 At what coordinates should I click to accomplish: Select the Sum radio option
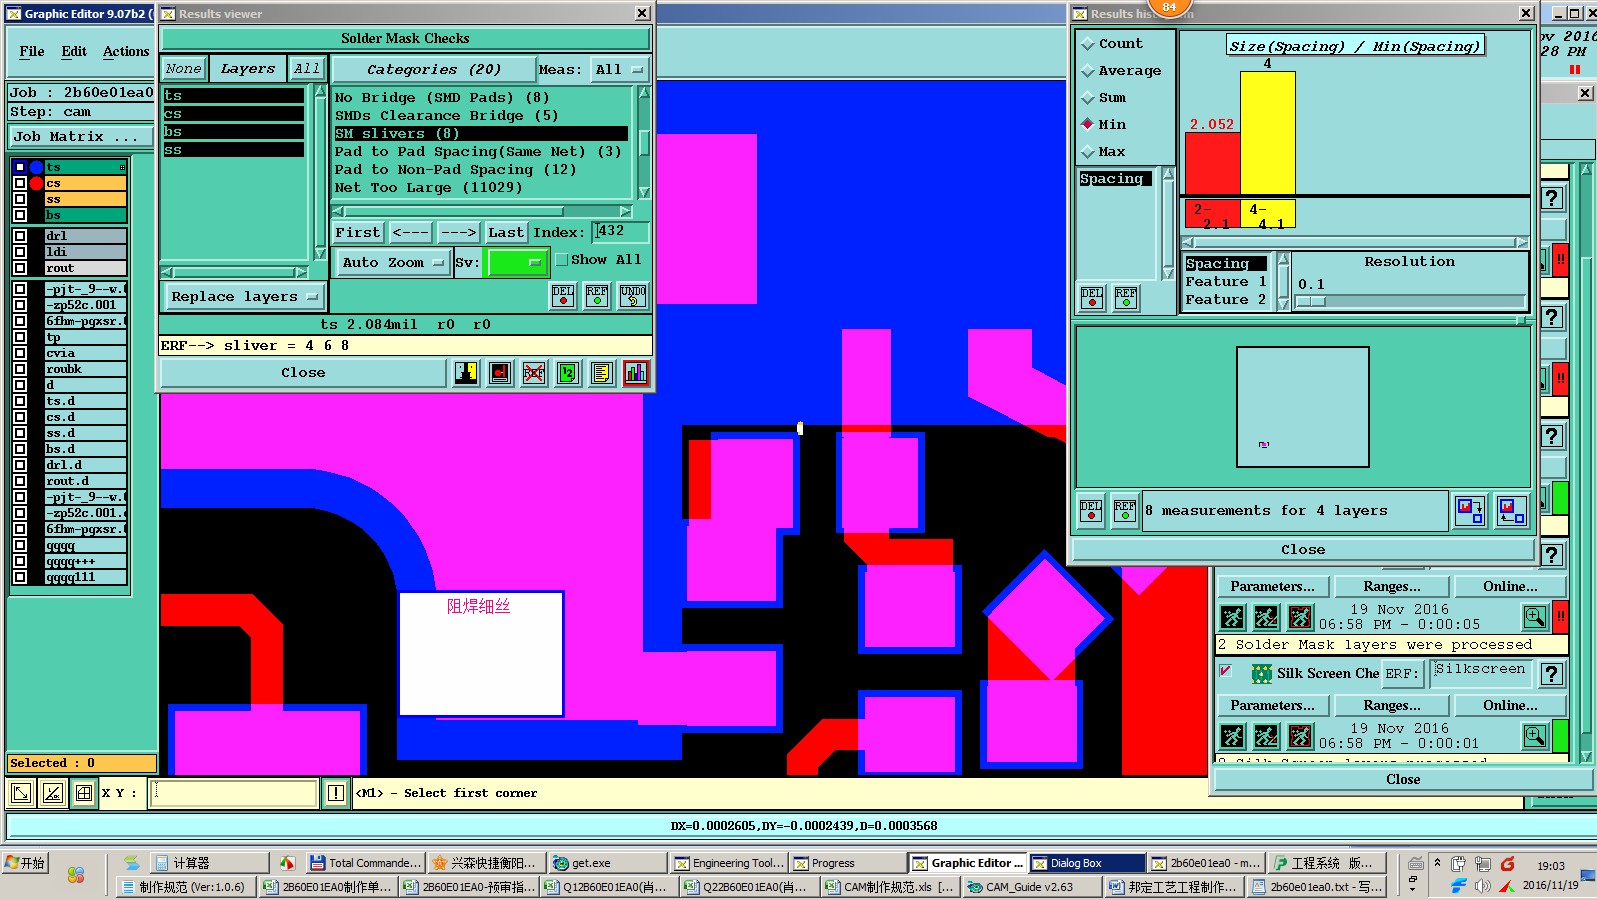pyautogui.click(x=1087, y=98)
